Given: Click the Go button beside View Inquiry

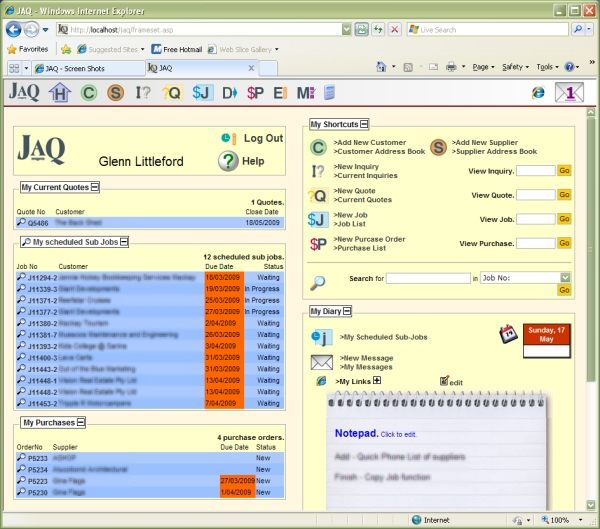Looking at the screenshot, I should [x=564, y=171].
